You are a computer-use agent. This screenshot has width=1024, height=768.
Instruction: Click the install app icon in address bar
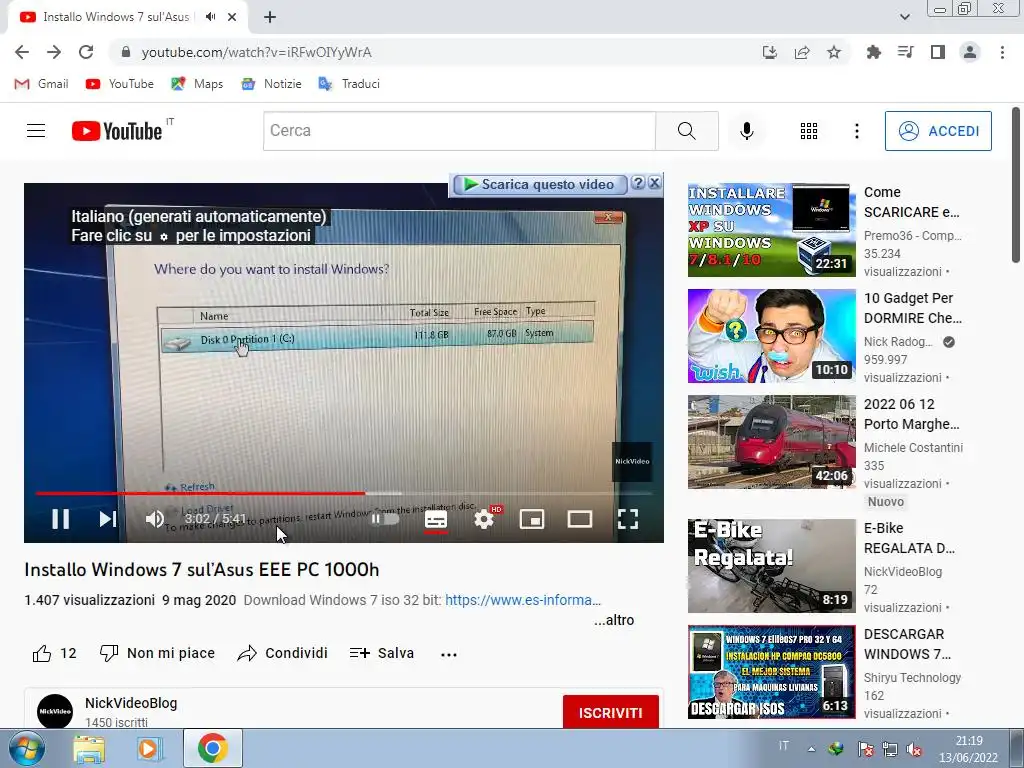770,52
